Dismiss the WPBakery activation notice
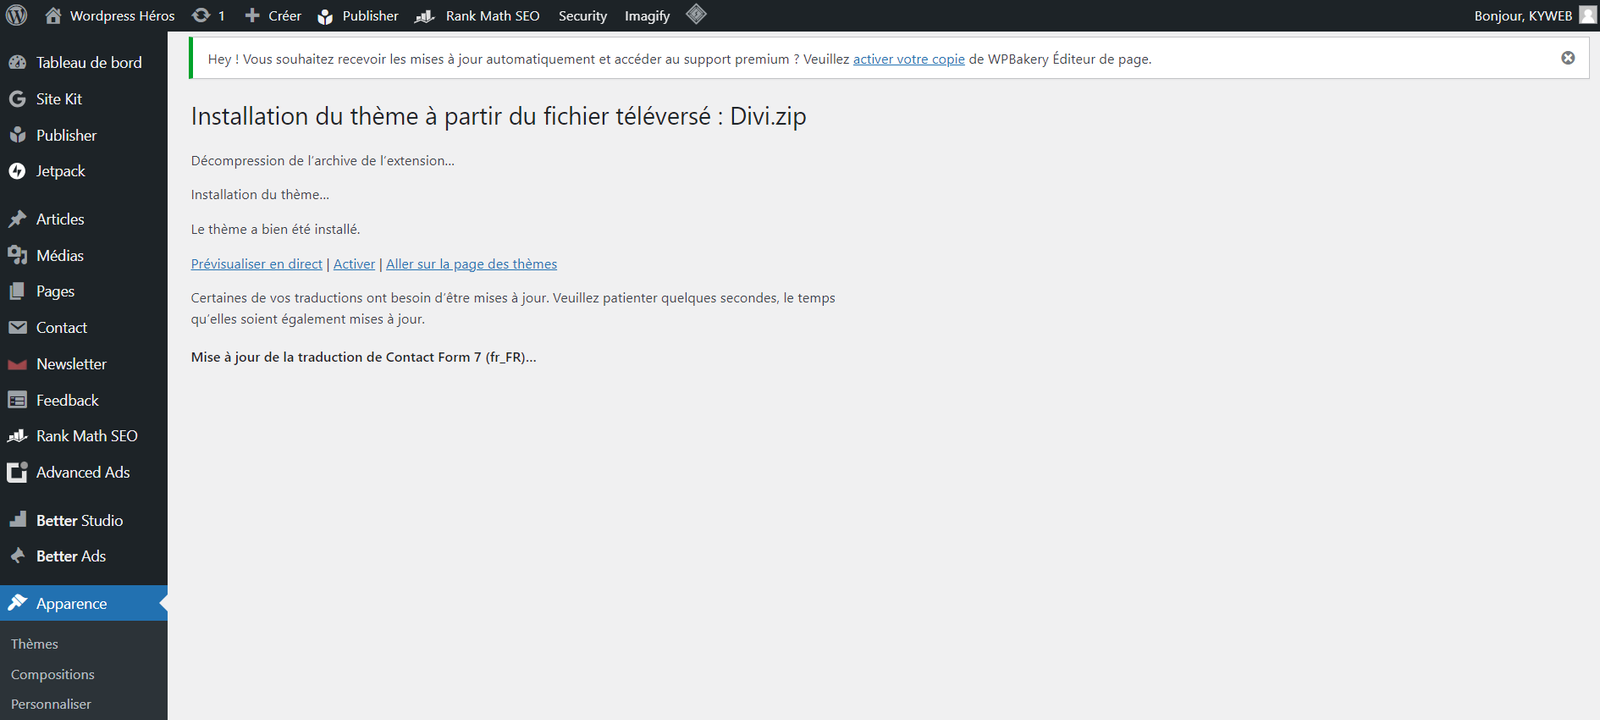Viewport: 1600px width, 720px height. [x=1568, y=58]
